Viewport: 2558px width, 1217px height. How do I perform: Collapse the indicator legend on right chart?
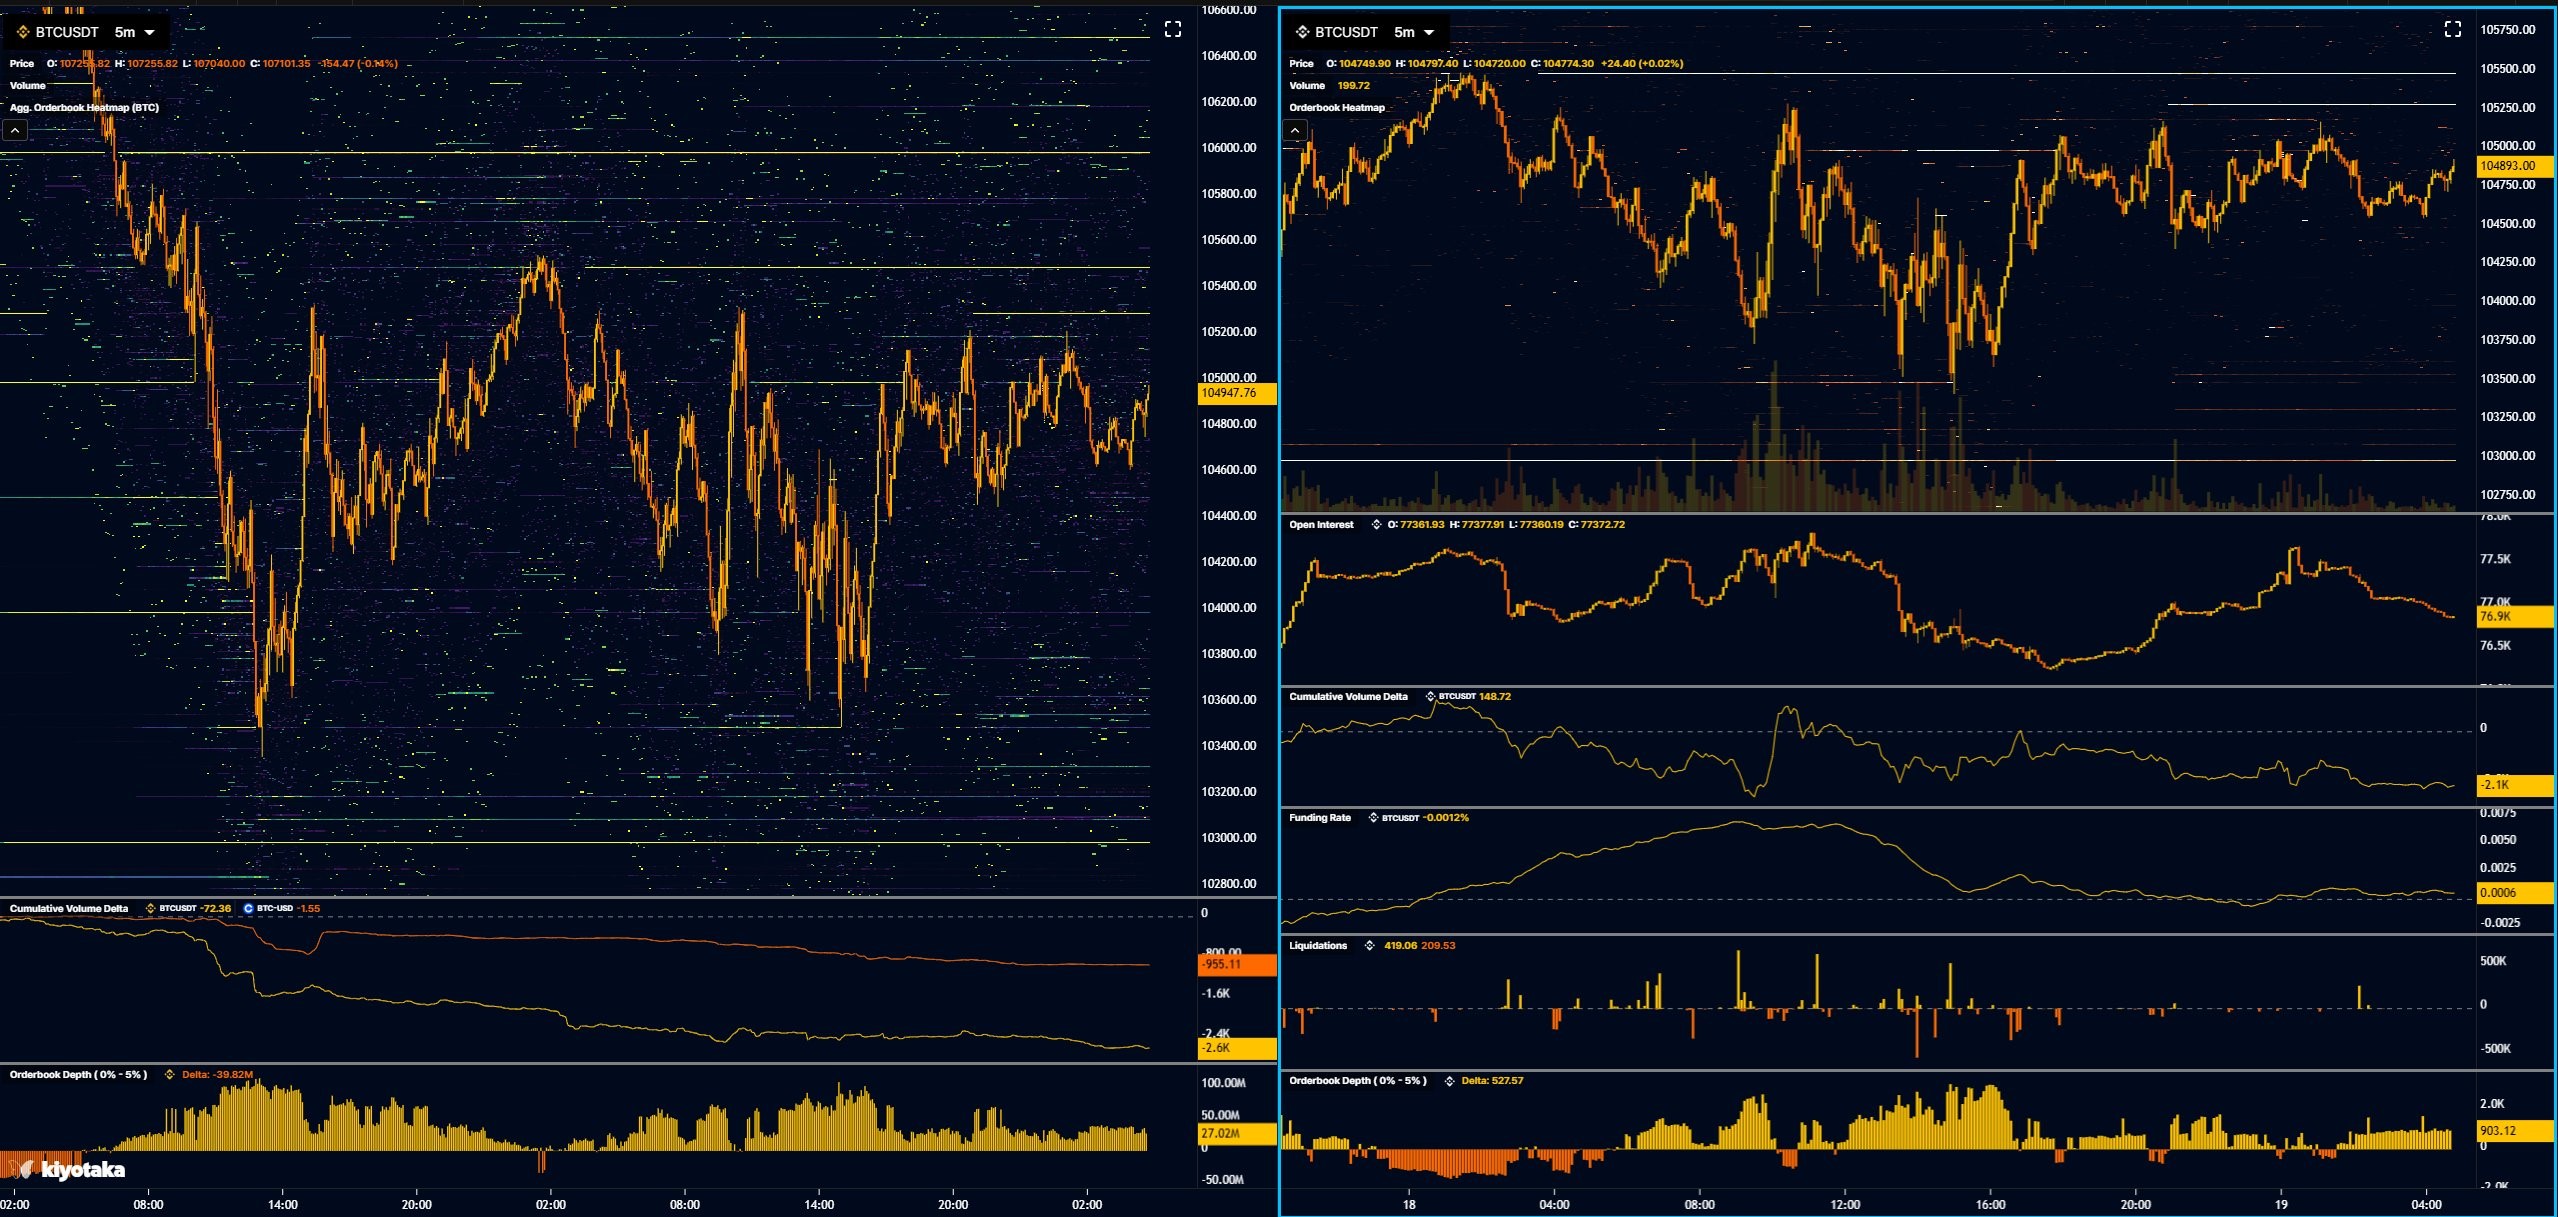1295,130
